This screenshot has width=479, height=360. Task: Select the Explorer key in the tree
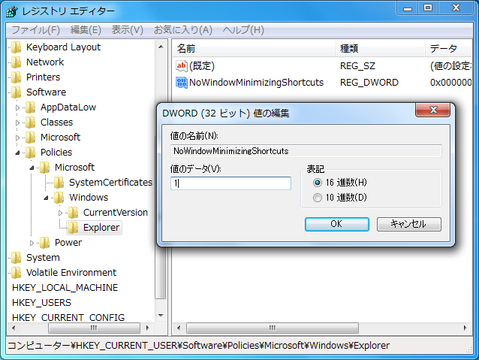tap(101, 228)
